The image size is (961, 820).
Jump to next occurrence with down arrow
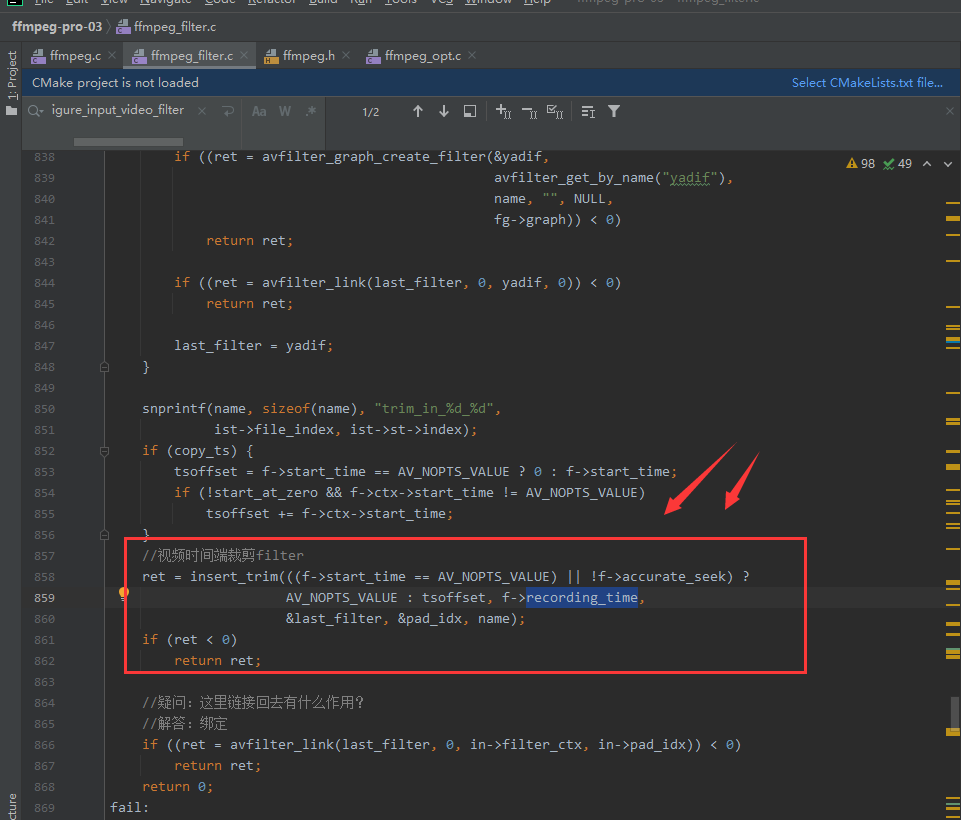444,111
